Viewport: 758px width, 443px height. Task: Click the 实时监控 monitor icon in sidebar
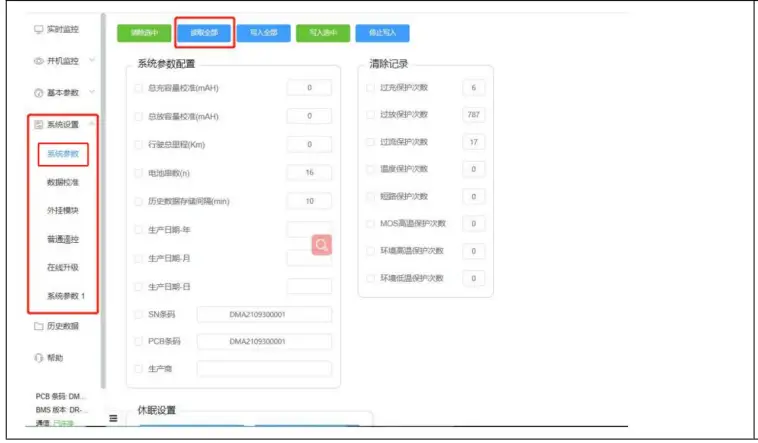click(39, 30)
